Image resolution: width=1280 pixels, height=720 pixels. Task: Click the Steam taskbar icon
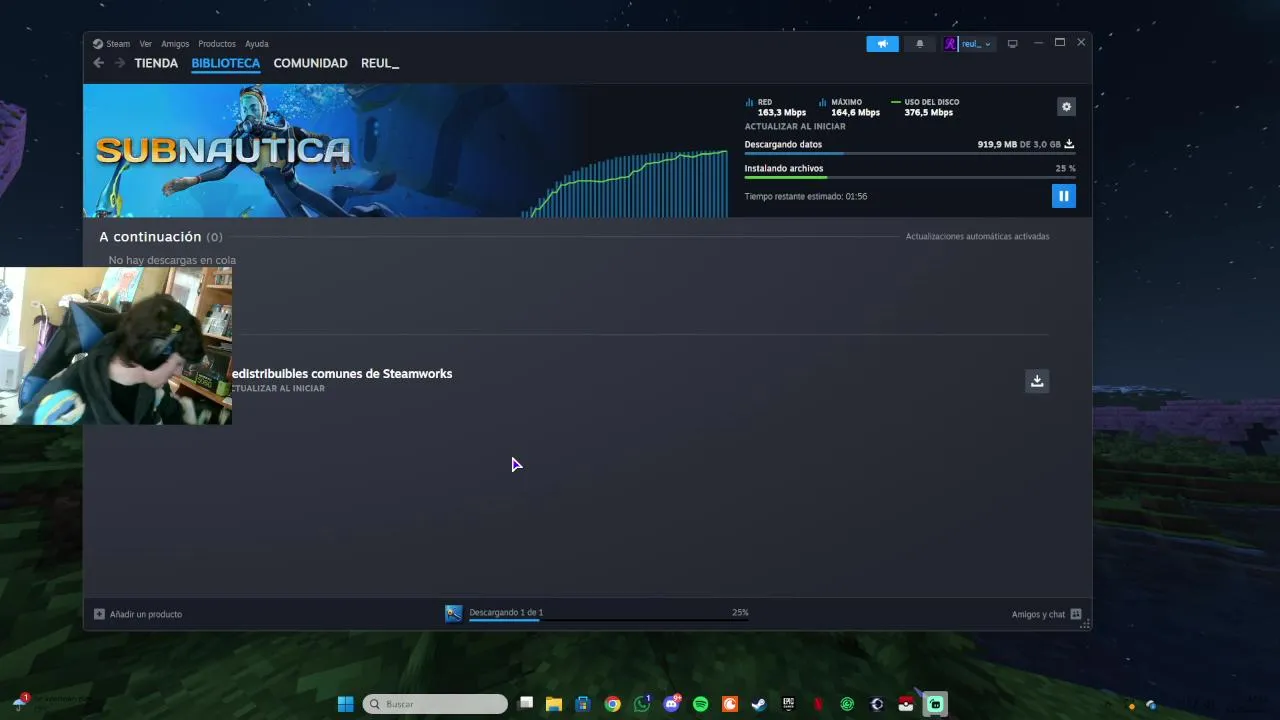tap(759, 704)
